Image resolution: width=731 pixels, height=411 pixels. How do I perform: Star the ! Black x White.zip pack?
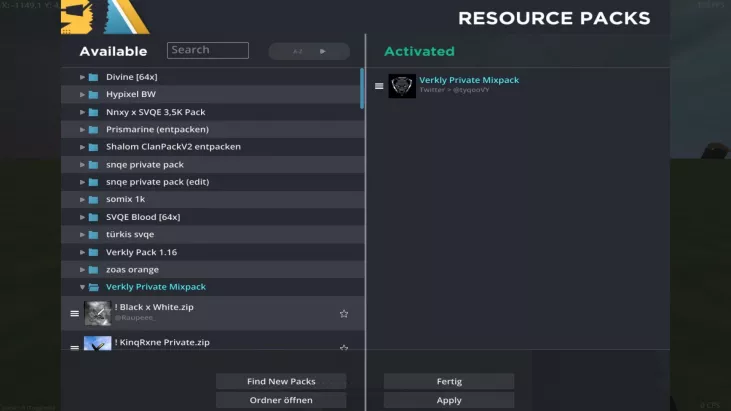click(x=343, y=314)
